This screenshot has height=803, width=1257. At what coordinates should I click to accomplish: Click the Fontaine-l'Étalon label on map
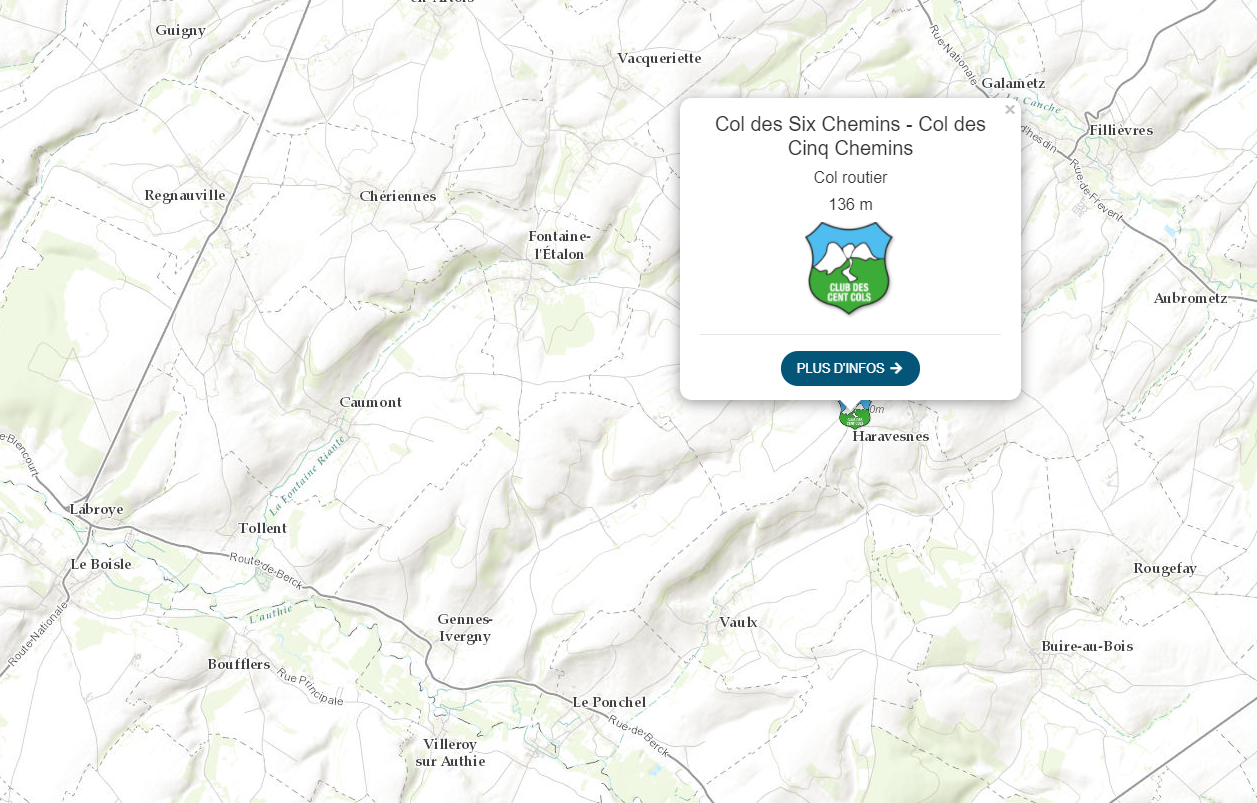tap(559, 245)
